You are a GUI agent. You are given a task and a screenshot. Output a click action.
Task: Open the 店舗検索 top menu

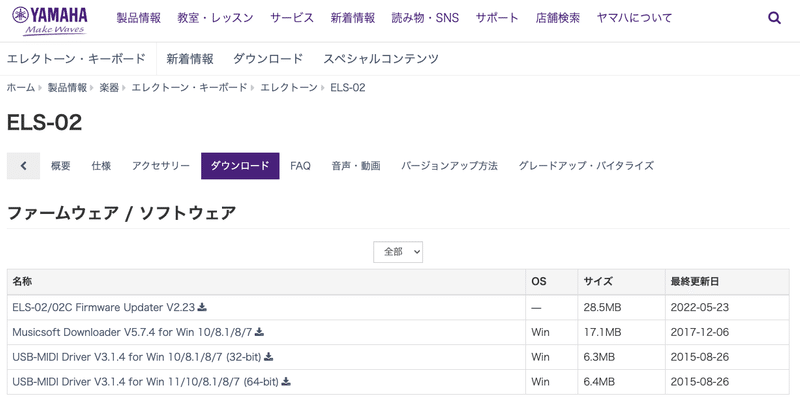(558, 18)
